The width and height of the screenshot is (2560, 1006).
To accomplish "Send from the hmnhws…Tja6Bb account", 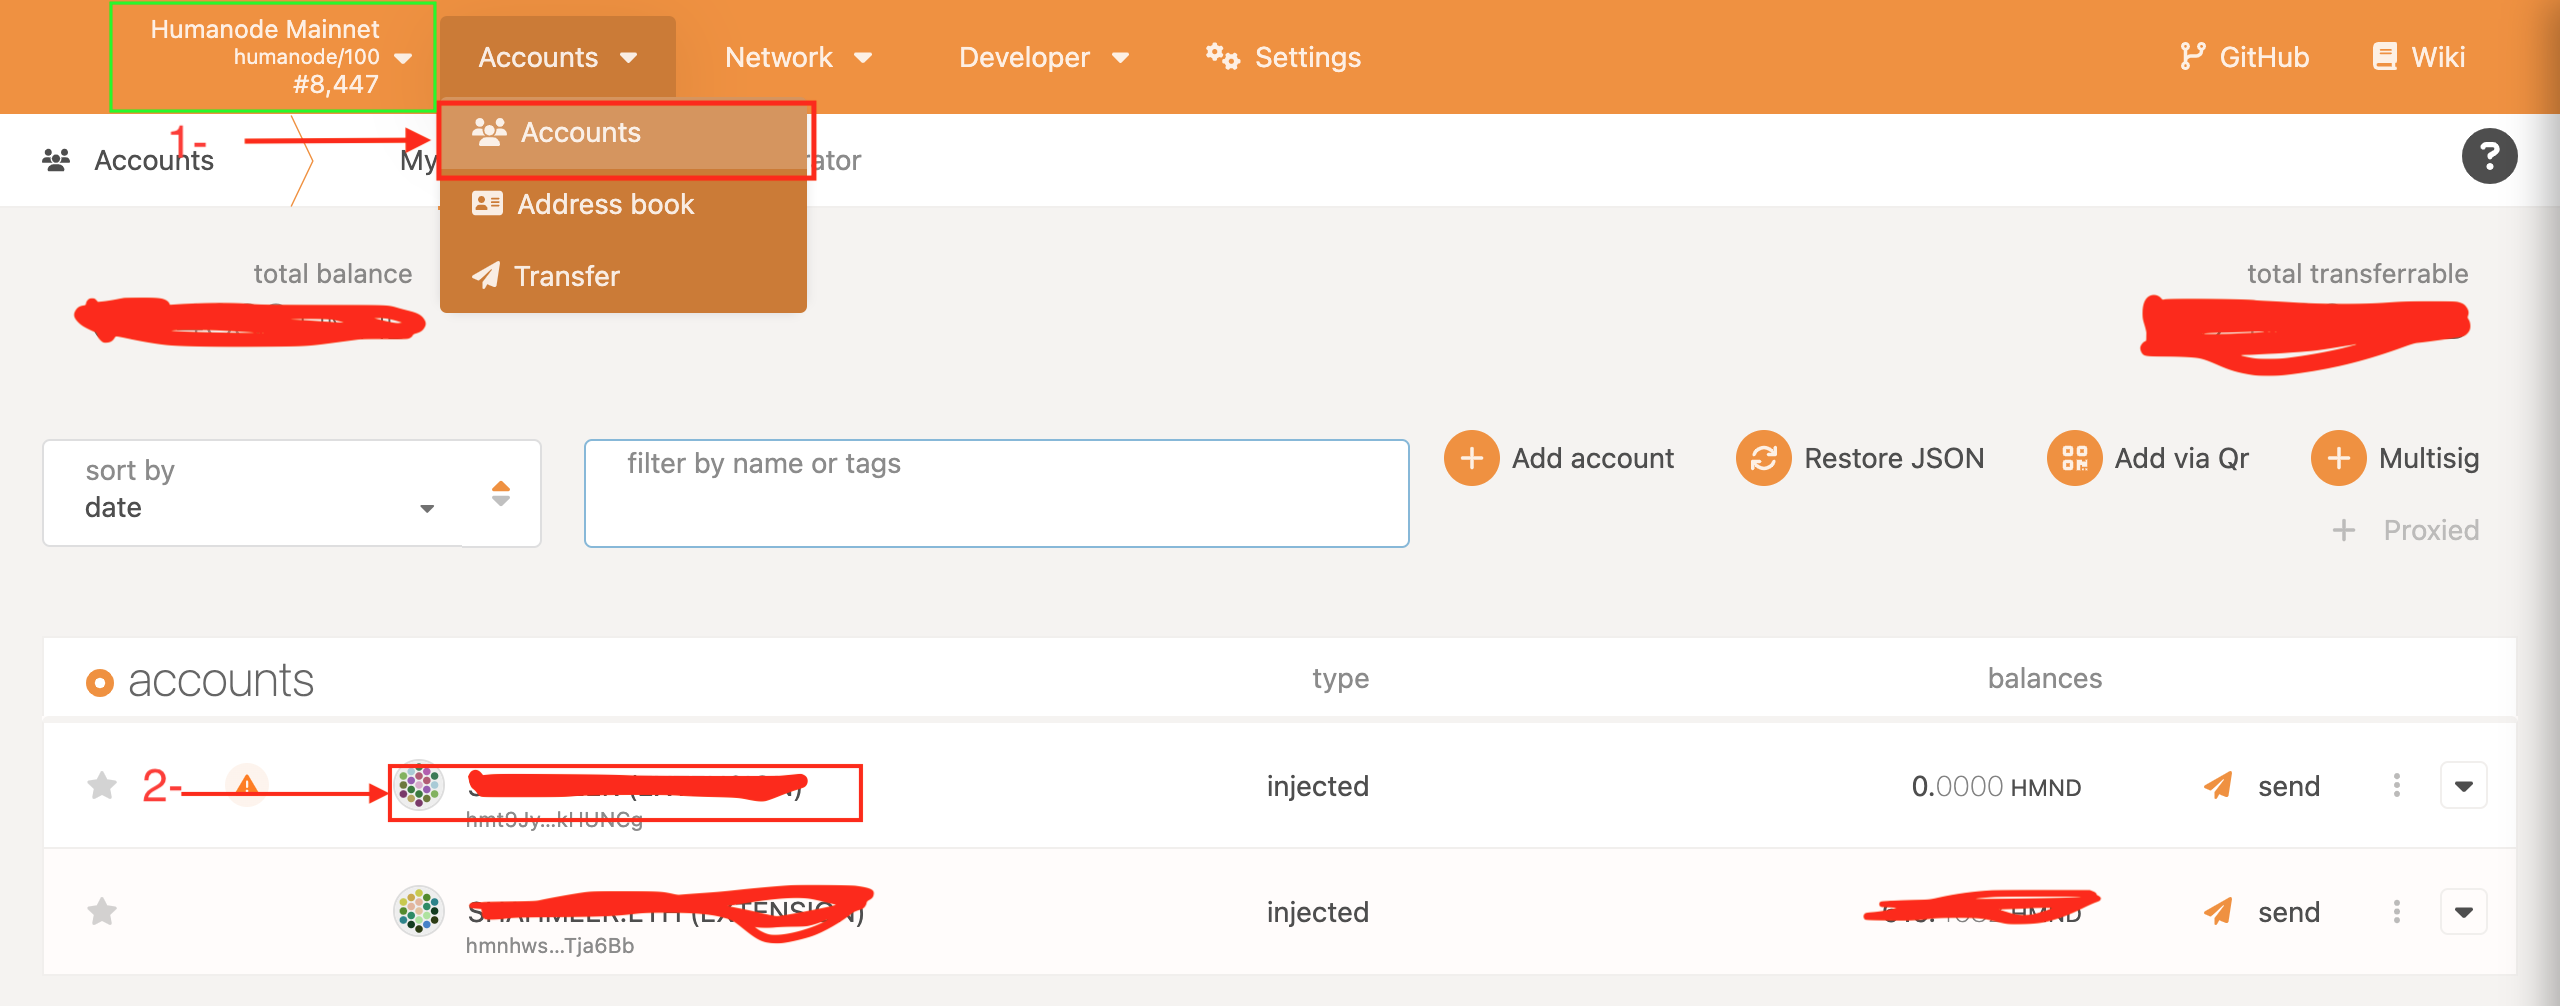I will tap(2262, 912).
